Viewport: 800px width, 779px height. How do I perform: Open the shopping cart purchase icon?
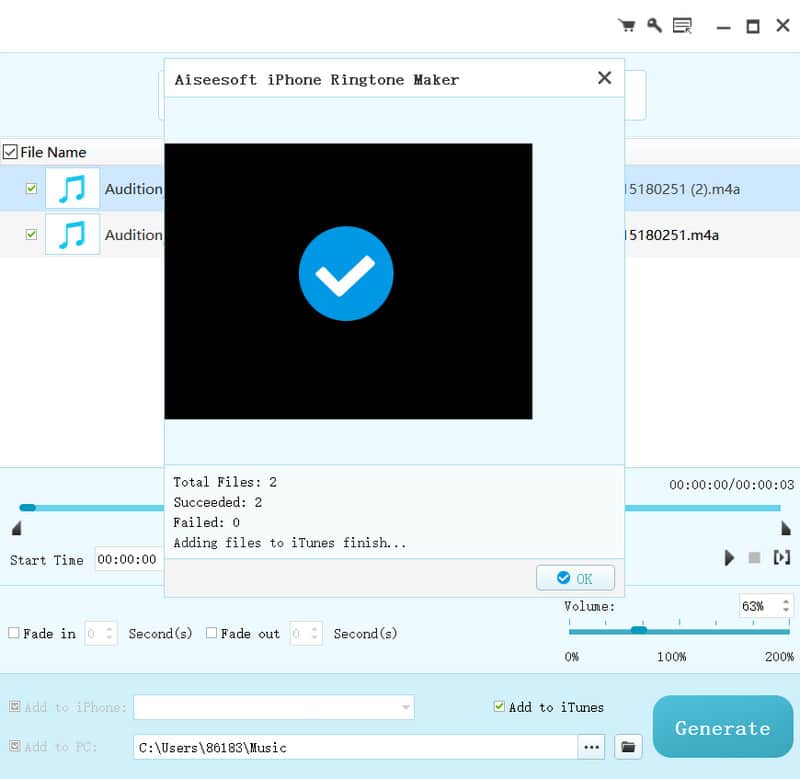pos(627,25)
